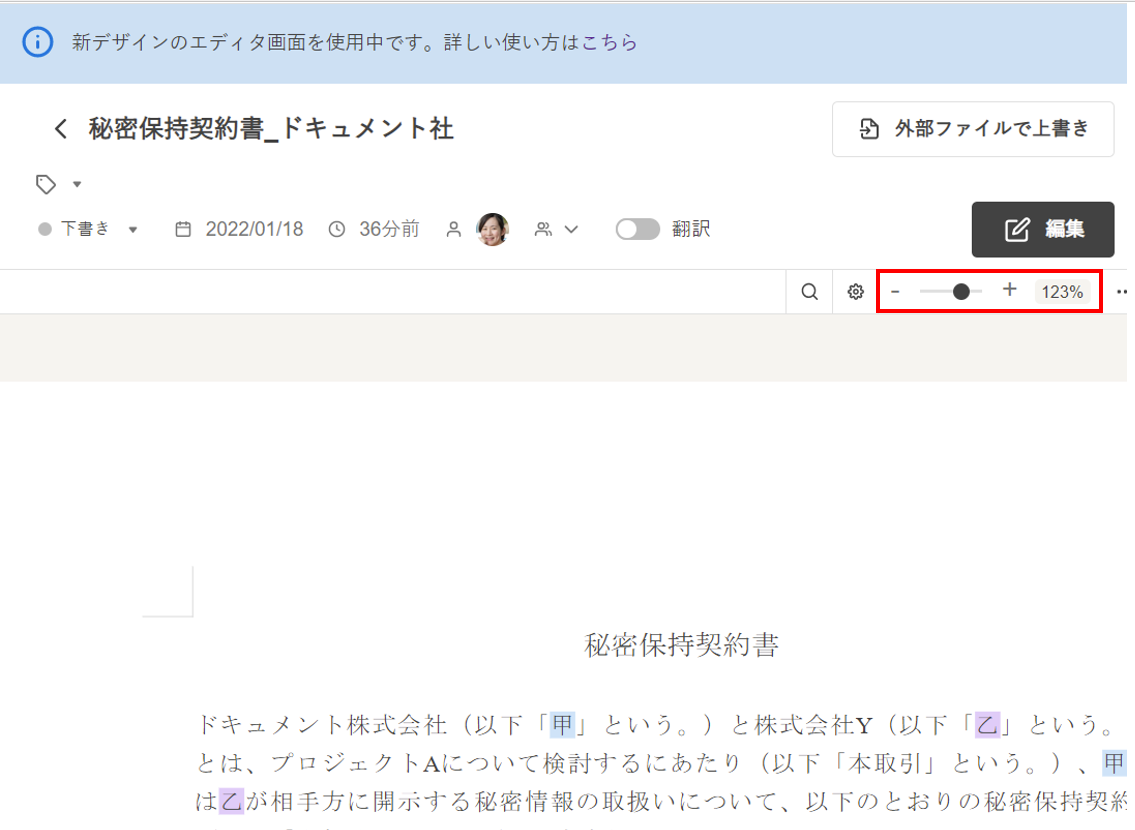Image resolution: width=1135 pixels, height=830 pixels.
Task: Click the 123% zoom percentage field
Action: (1062, 292)
